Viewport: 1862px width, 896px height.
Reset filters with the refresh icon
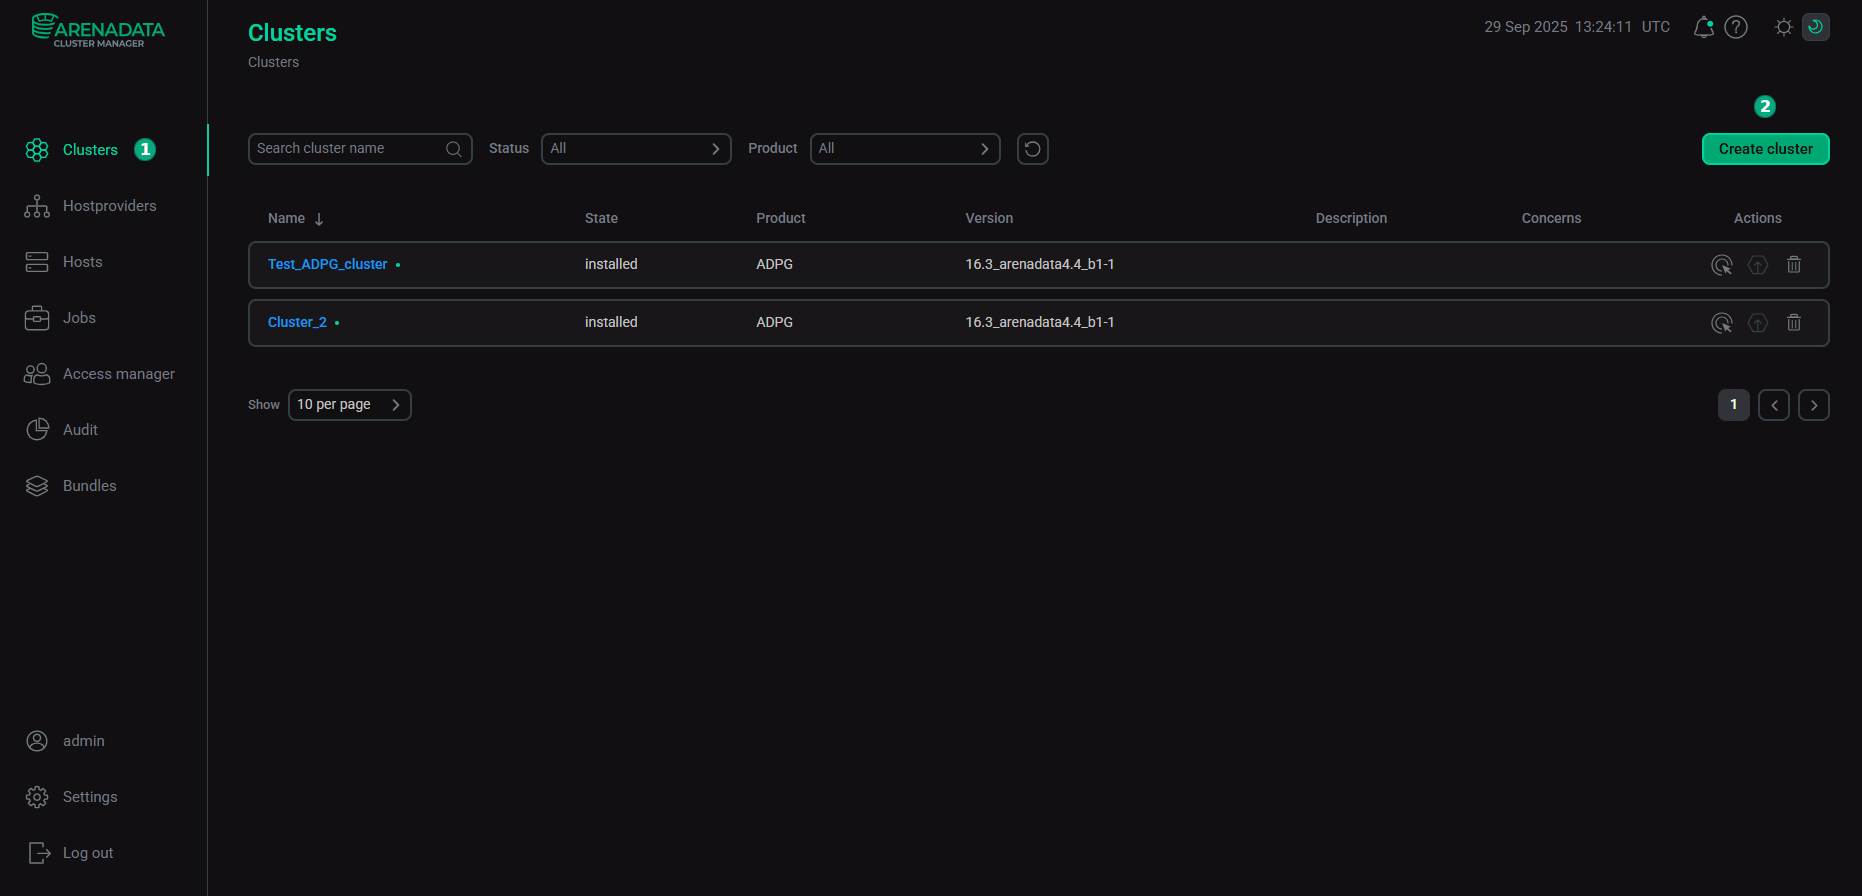pos(1032,149)
